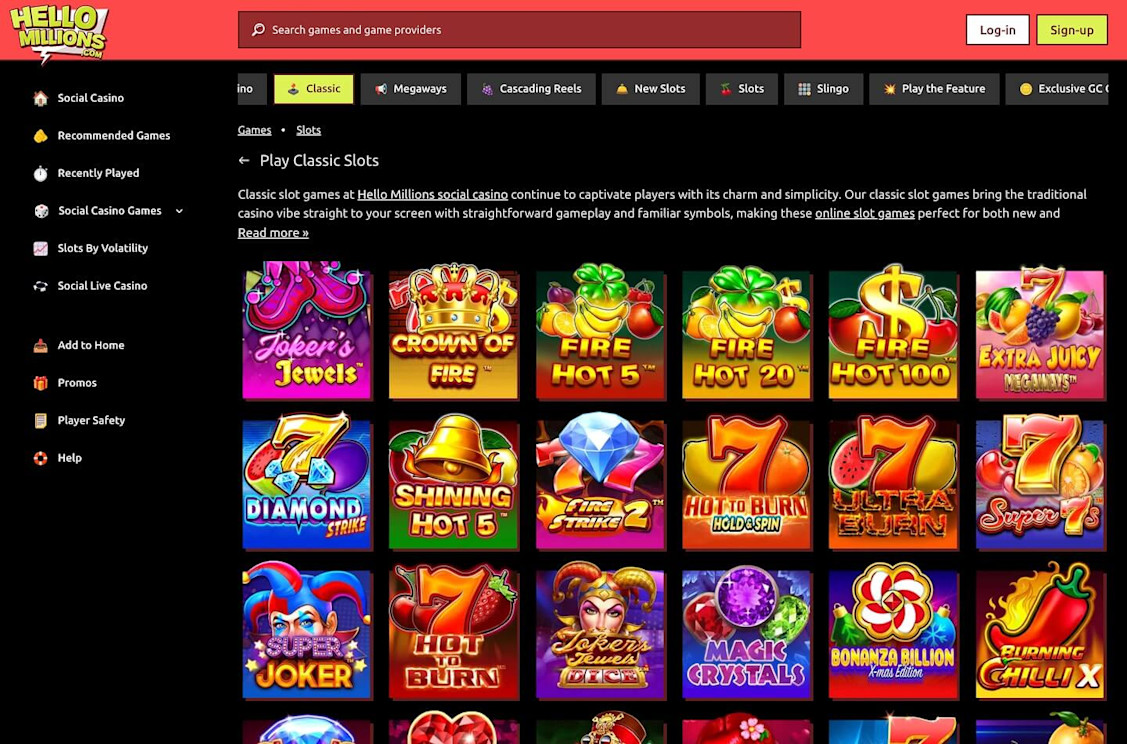Switch to the Megaways tab

click(x=410, y=89)
